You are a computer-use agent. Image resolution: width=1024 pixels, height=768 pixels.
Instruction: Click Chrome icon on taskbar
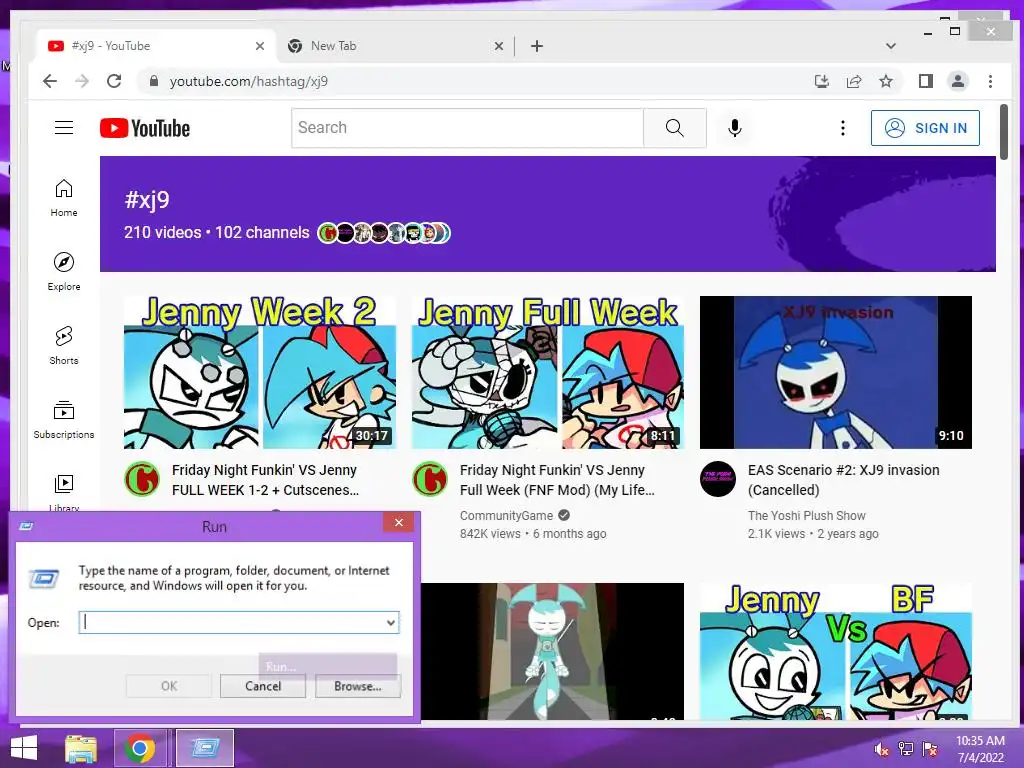click(x=140, y=748)
